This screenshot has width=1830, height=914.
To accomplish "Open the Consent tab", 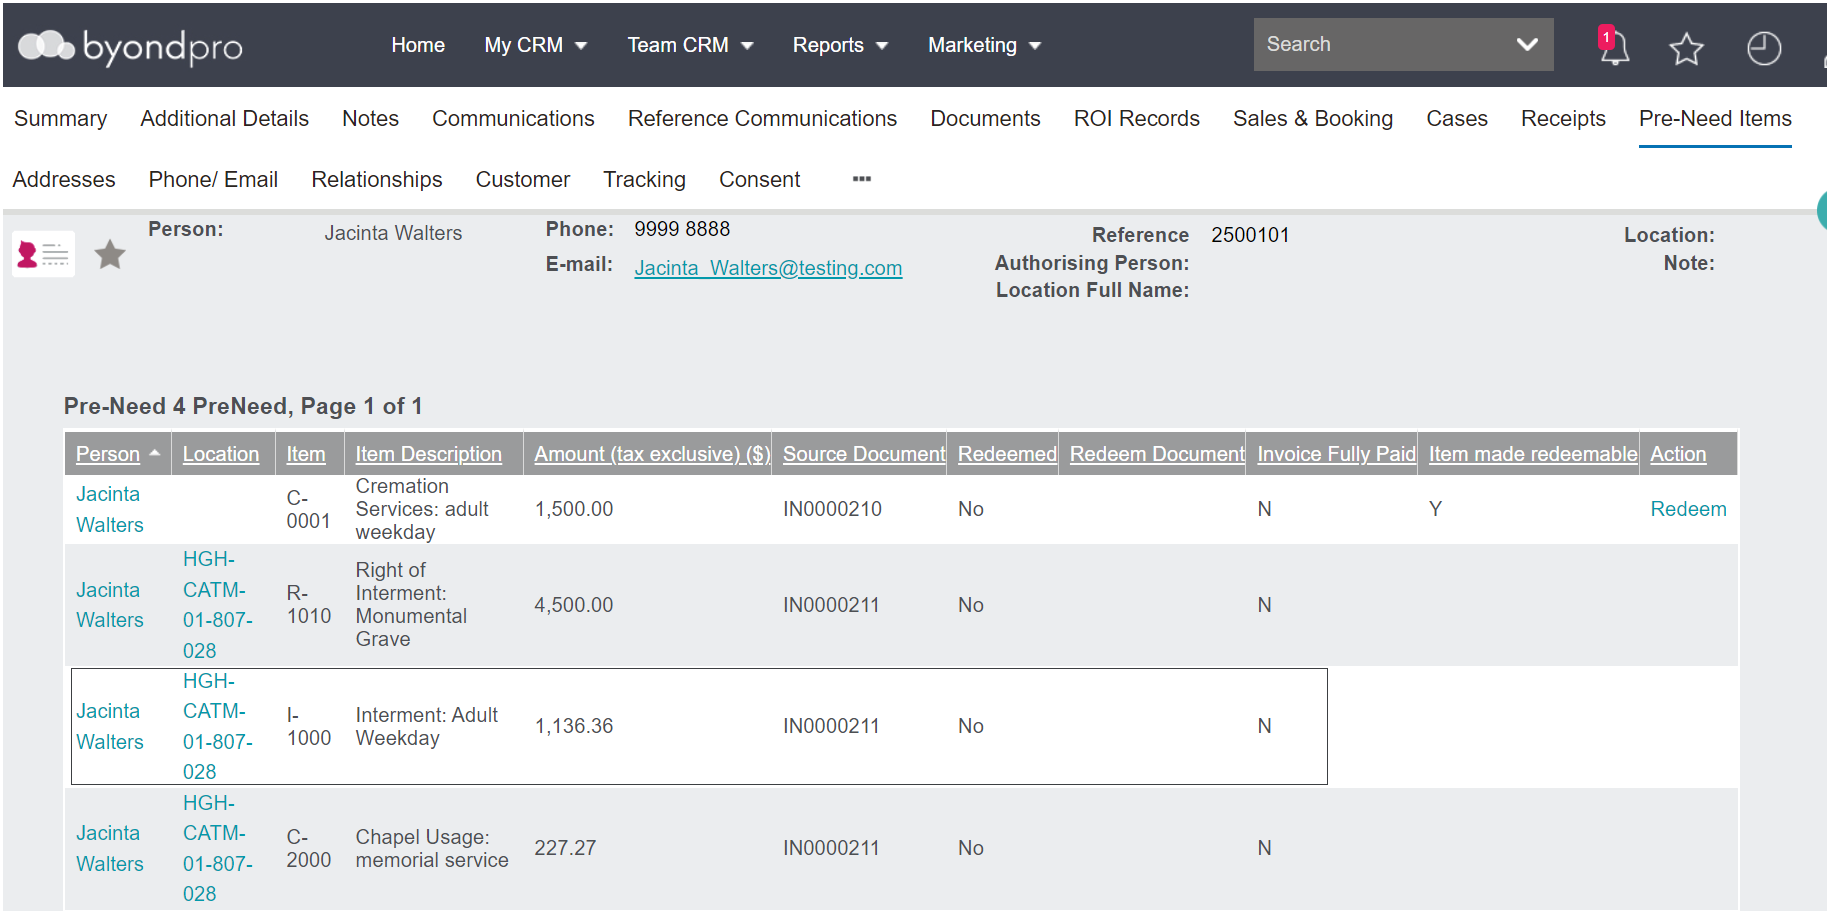I will (x=759, y=179).
